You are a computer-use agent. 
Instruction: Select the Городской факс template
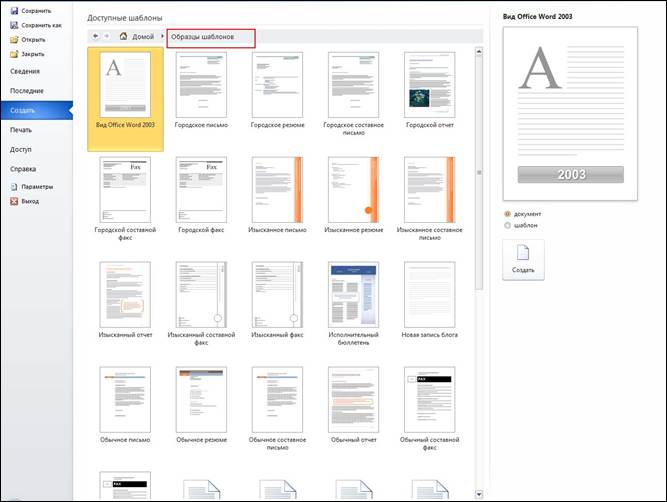point(201,195)
